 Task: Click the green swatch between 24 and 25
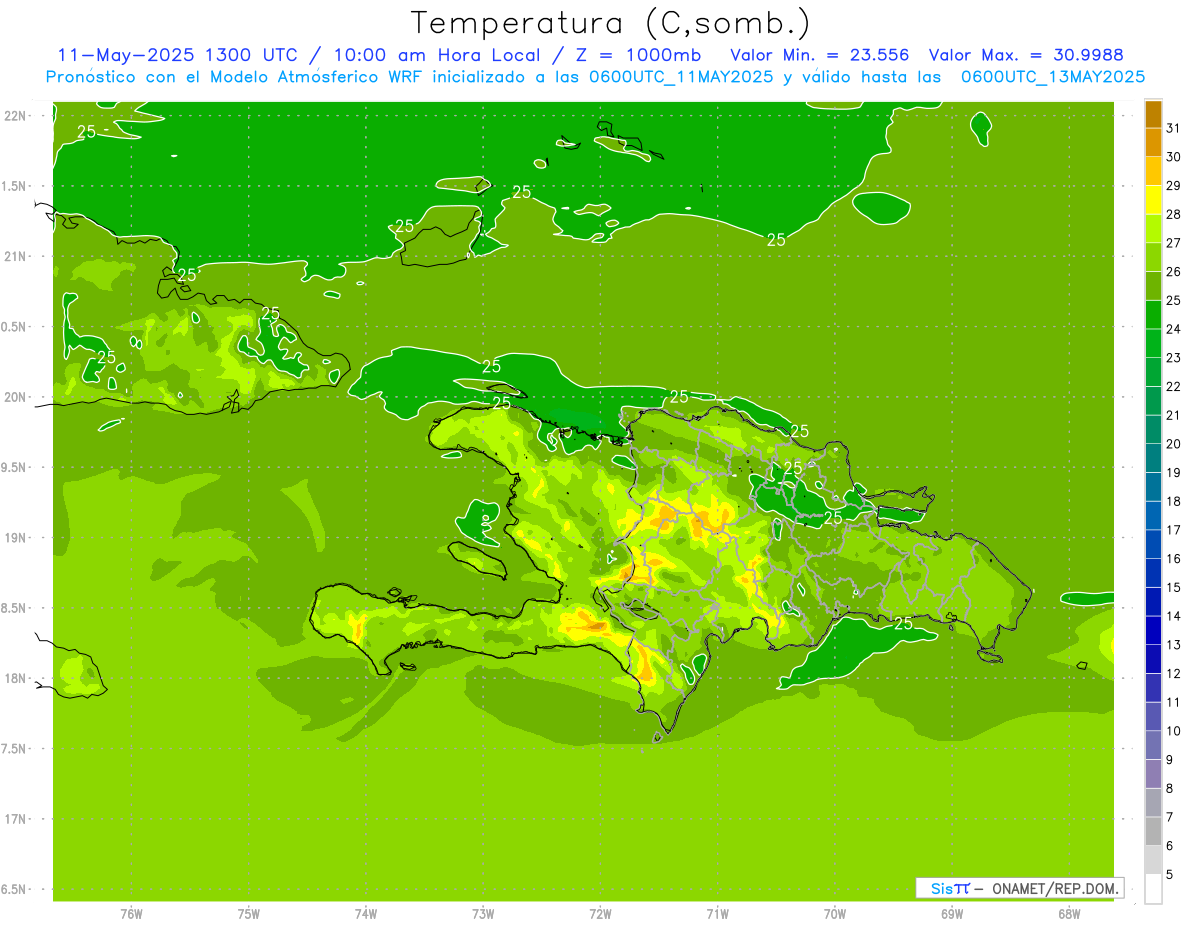(1153, 315)
